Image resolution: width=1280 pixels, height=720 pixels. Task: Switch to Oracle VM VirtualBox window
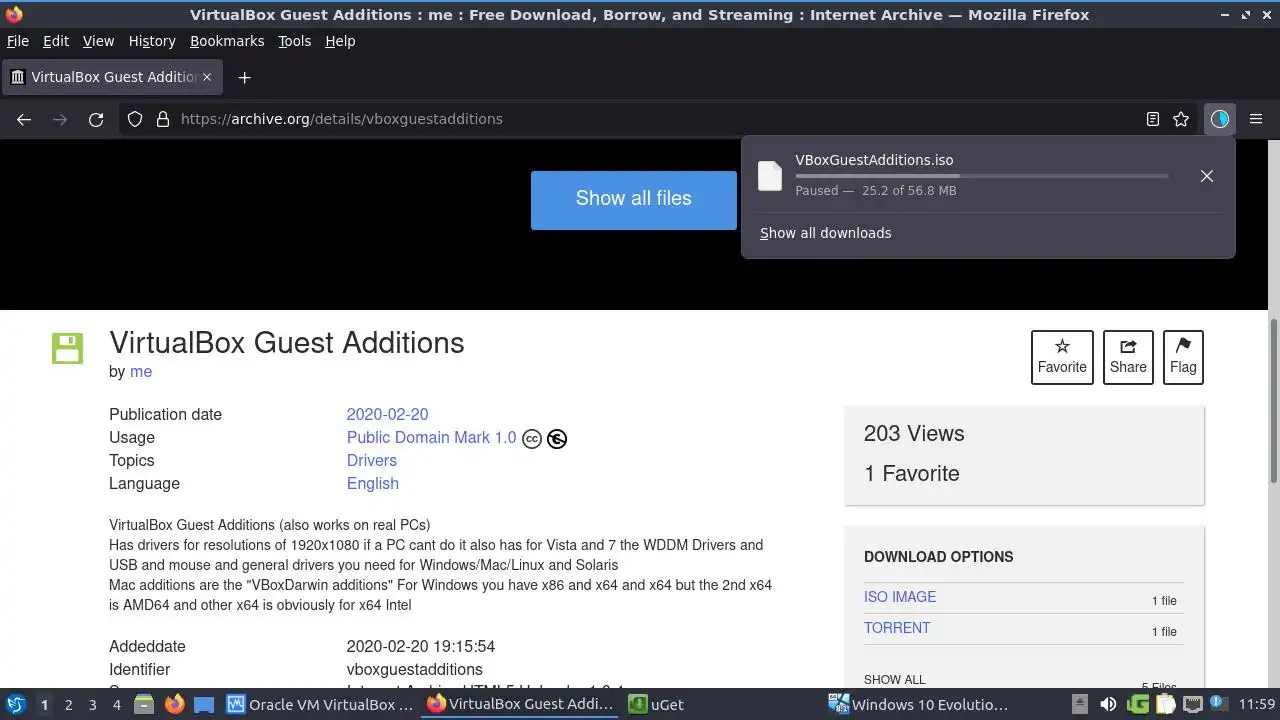(x=321, y=705)
